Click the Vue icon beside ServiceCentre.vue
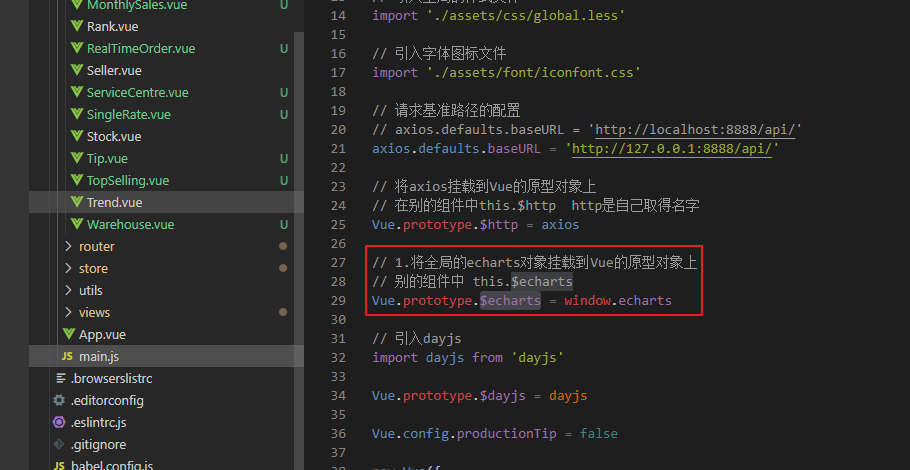910x470 pixels. tap(77, 92)
